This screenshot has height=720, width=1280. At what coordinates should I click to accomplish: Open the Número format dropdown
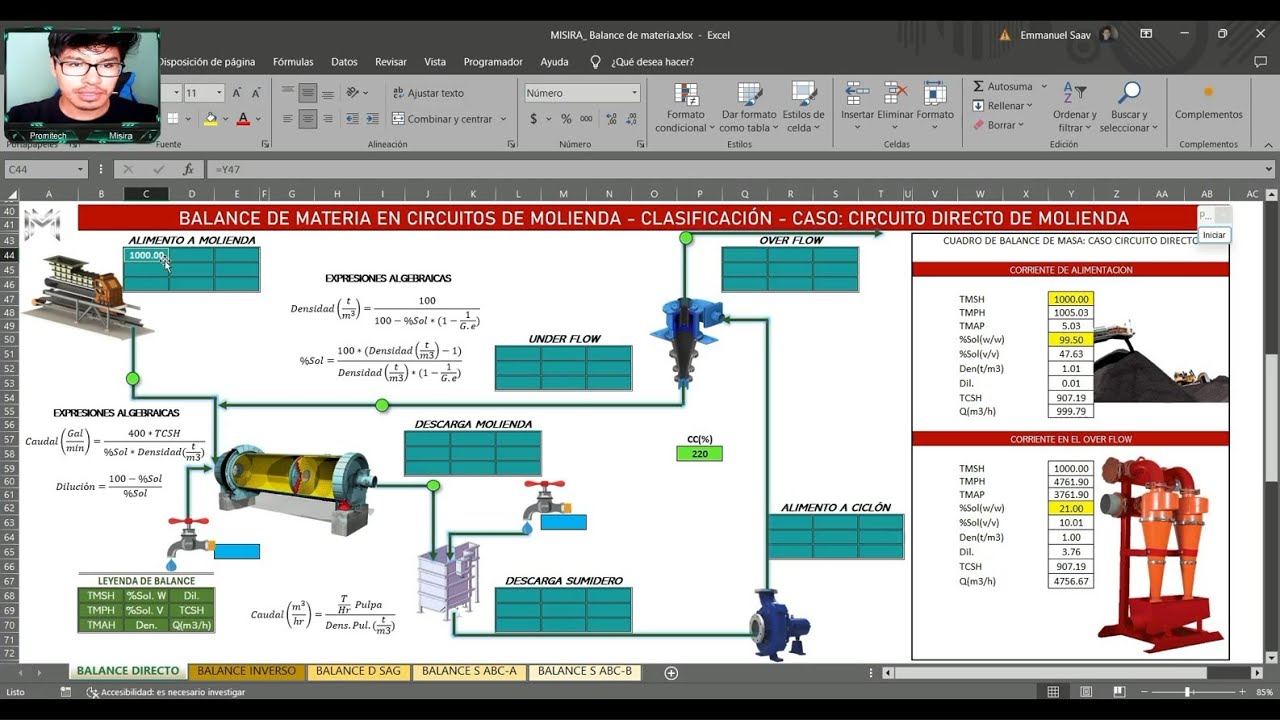634,93
